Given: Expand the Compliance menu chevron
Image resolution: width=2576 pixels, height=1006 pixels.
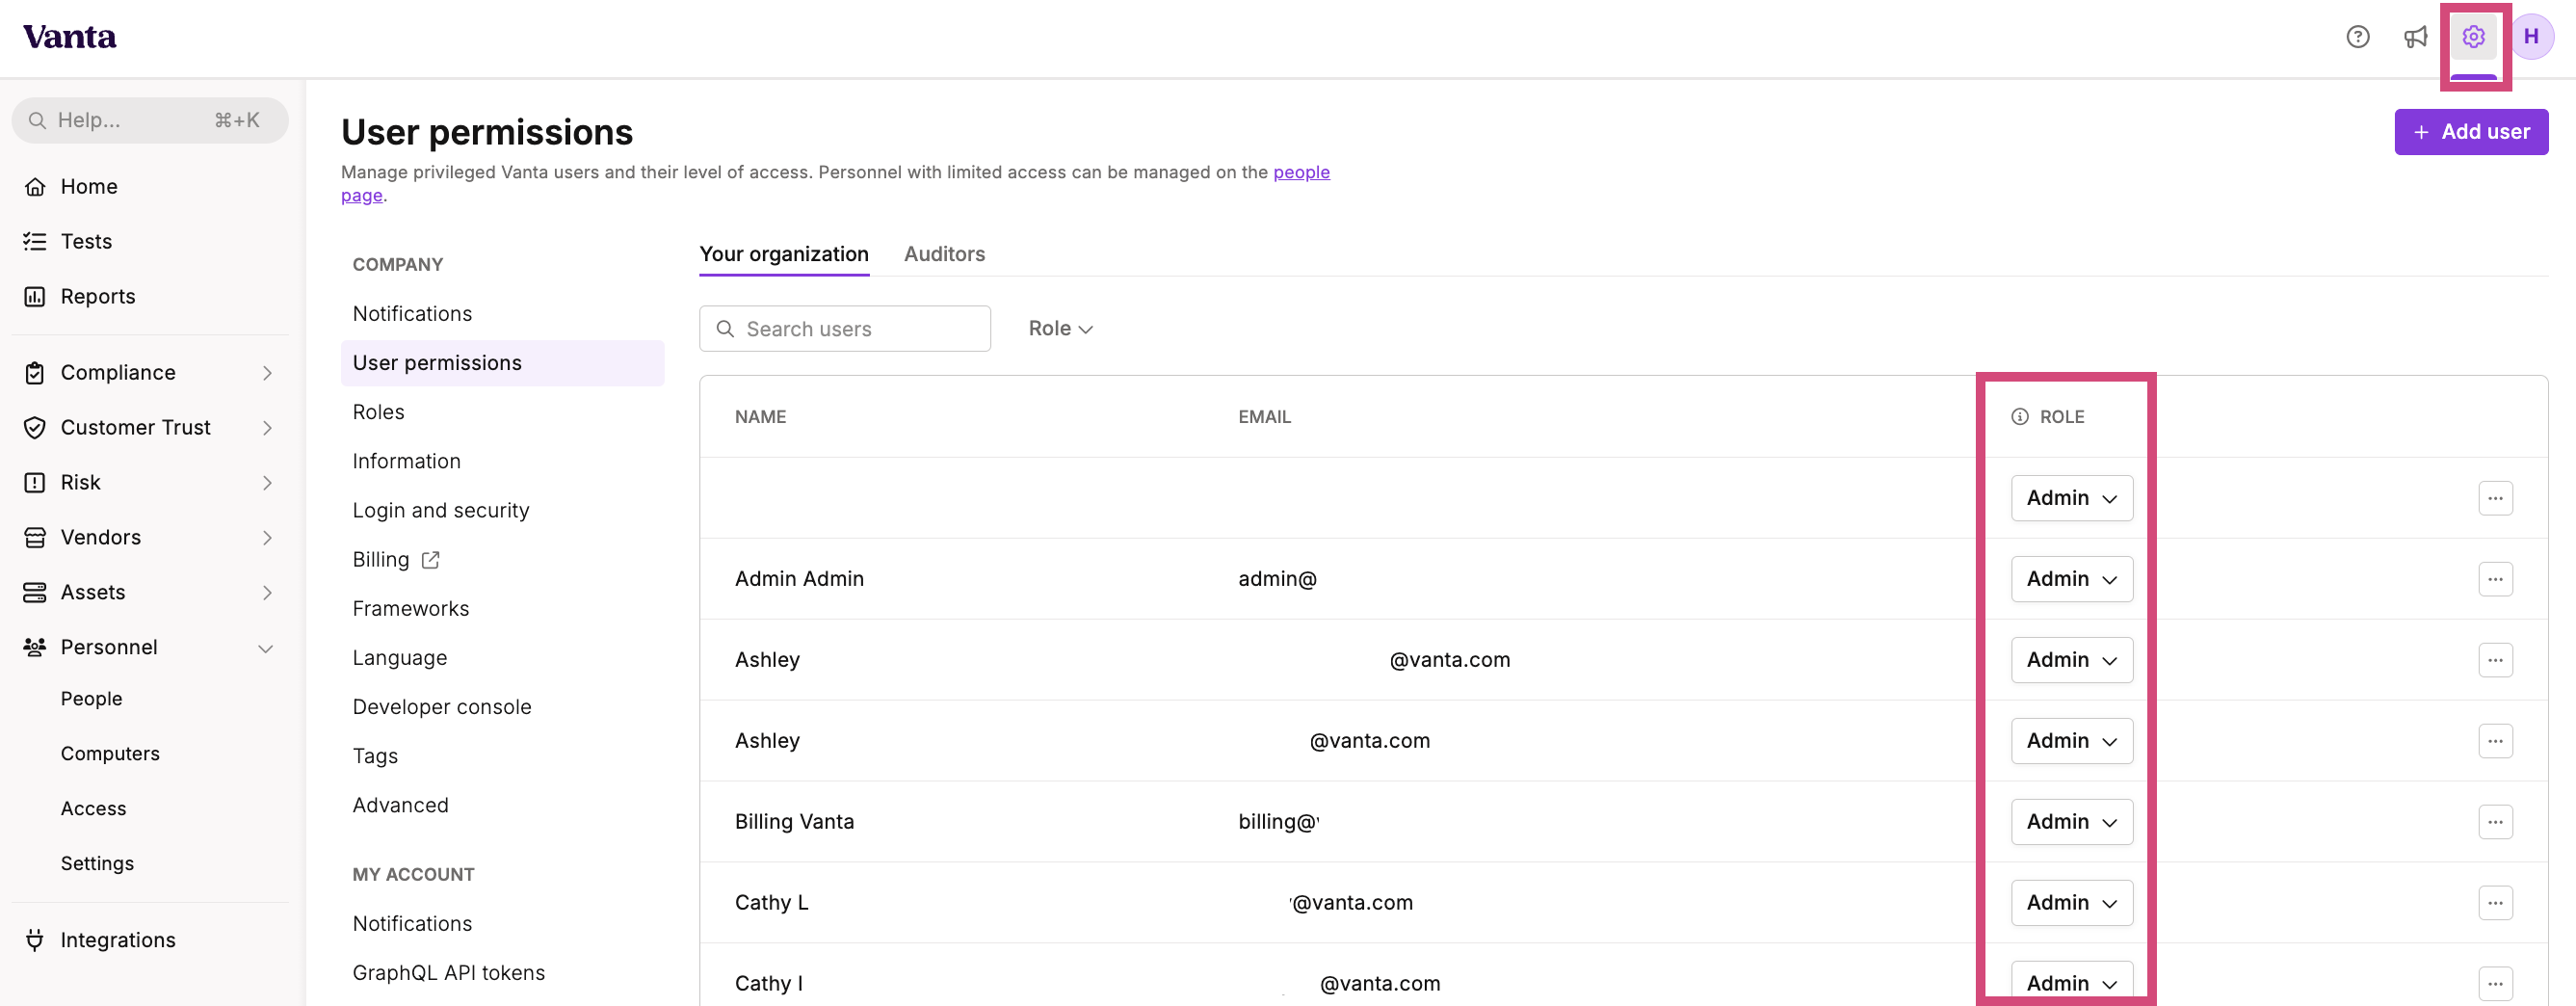Looking at the screenshot, I should pos(267,373).
